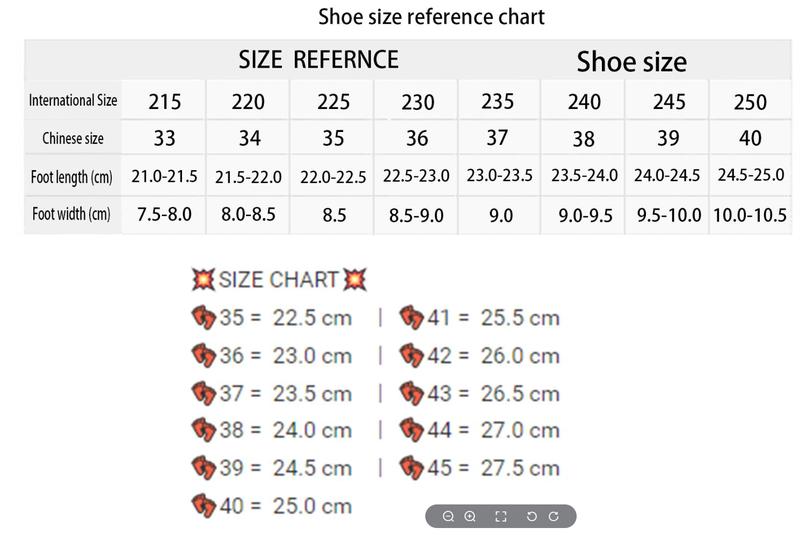Open fullscreen view from the image toolbar
The image size is (800, 535).
501,517
